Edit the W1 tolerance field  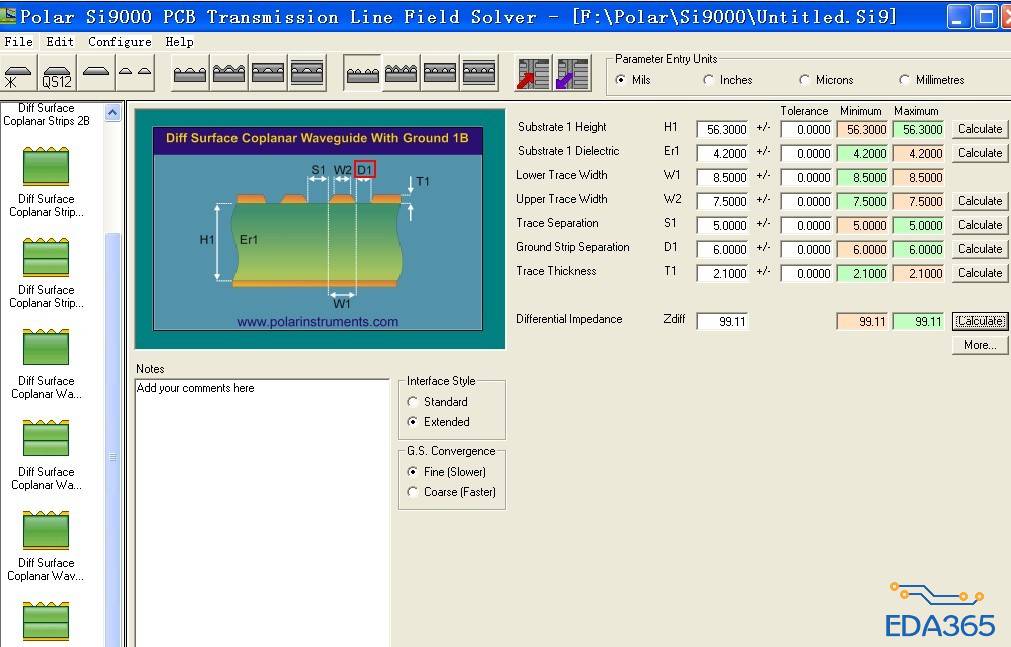(806, 177)
